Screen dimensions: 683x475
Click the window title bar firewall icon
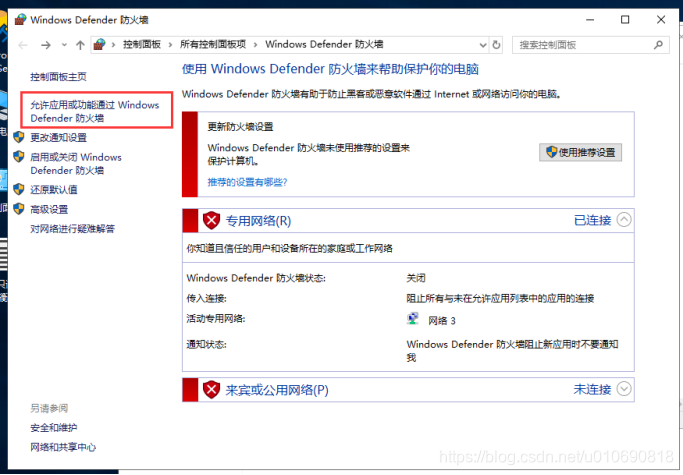pyautogui.click(x=20, y=20)
